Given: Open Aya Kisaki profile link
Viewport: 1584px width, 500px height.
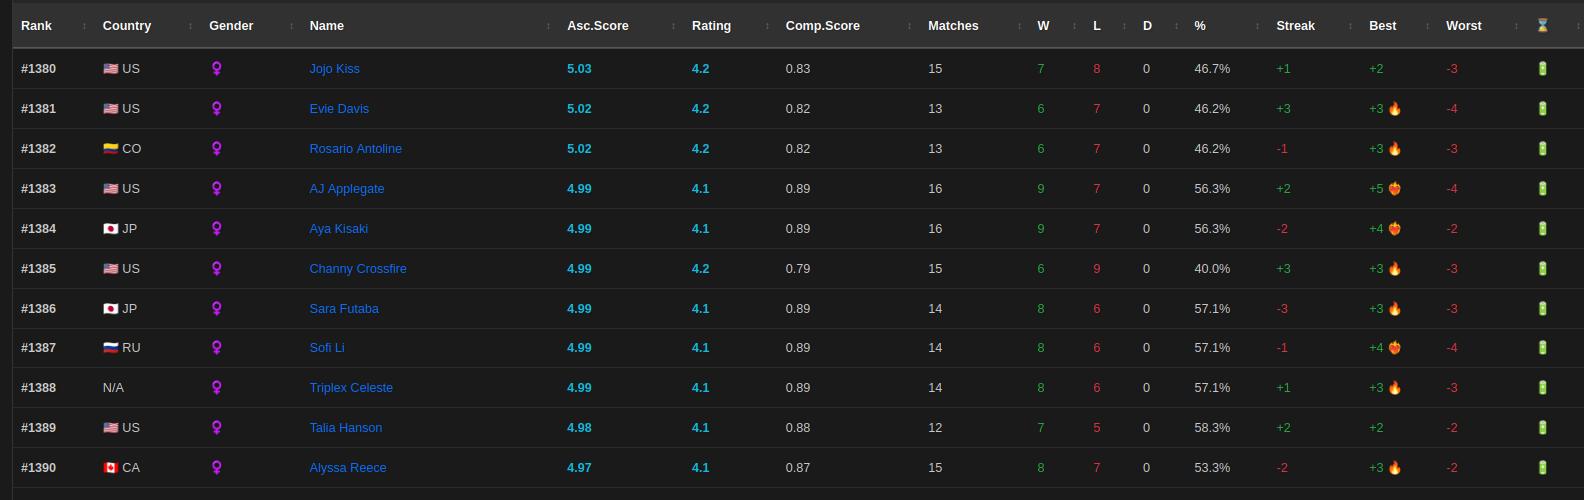Looking at the screenshot, I should click(x=339, y=229).
